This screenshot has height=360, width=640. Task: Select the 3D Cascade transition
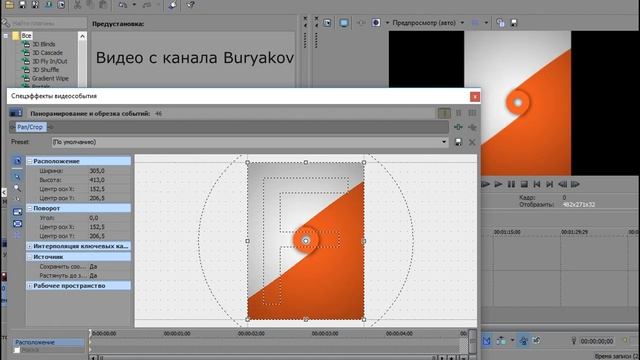[47, 53]
